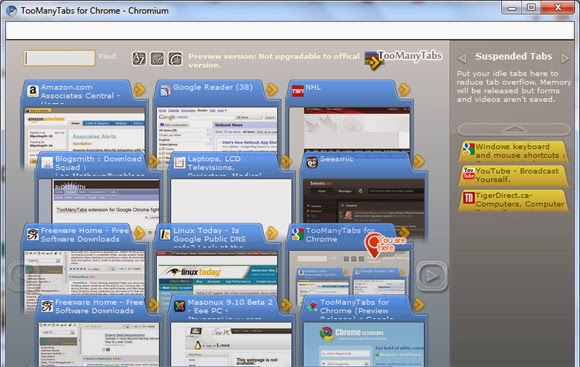Restore the suspended TigerDirect.ca tab
The width and height of the screenshot is (580, 367).
[513, 200]
